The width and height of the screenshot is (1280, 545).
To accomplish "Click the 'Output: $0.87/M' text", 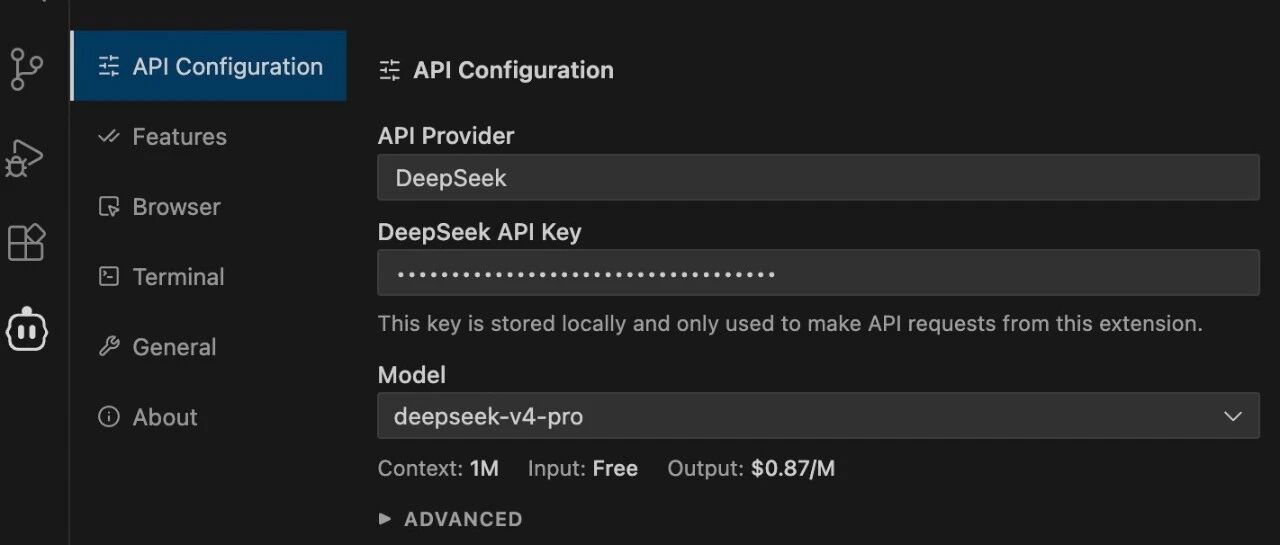I will [751, 468].
